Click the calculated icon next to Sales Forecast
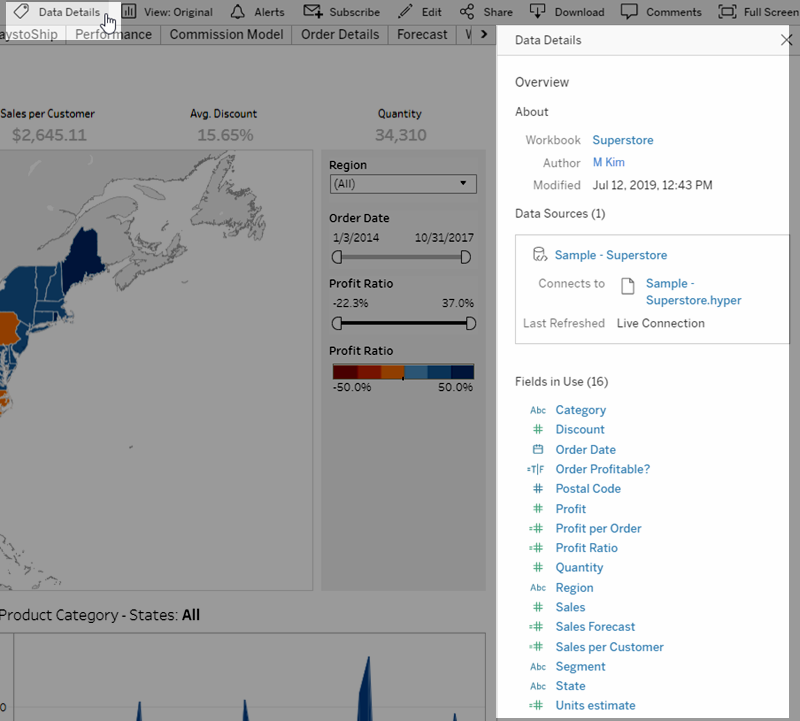800x721 pixels. tap(536, 627)
